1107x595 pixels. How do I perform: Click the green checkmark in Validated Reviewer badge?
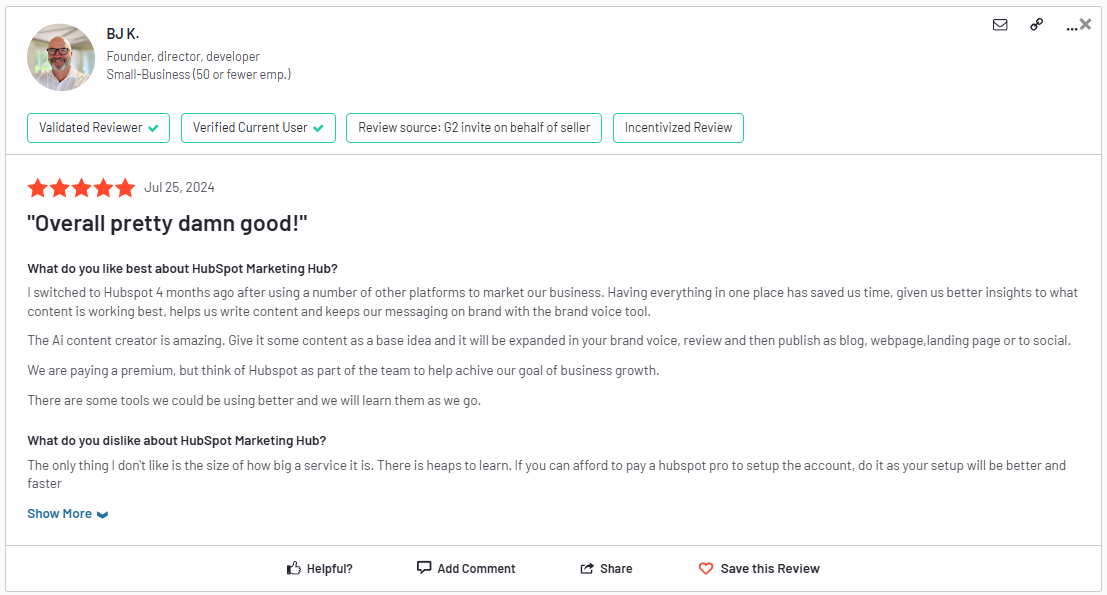click(x=153, y=127)
